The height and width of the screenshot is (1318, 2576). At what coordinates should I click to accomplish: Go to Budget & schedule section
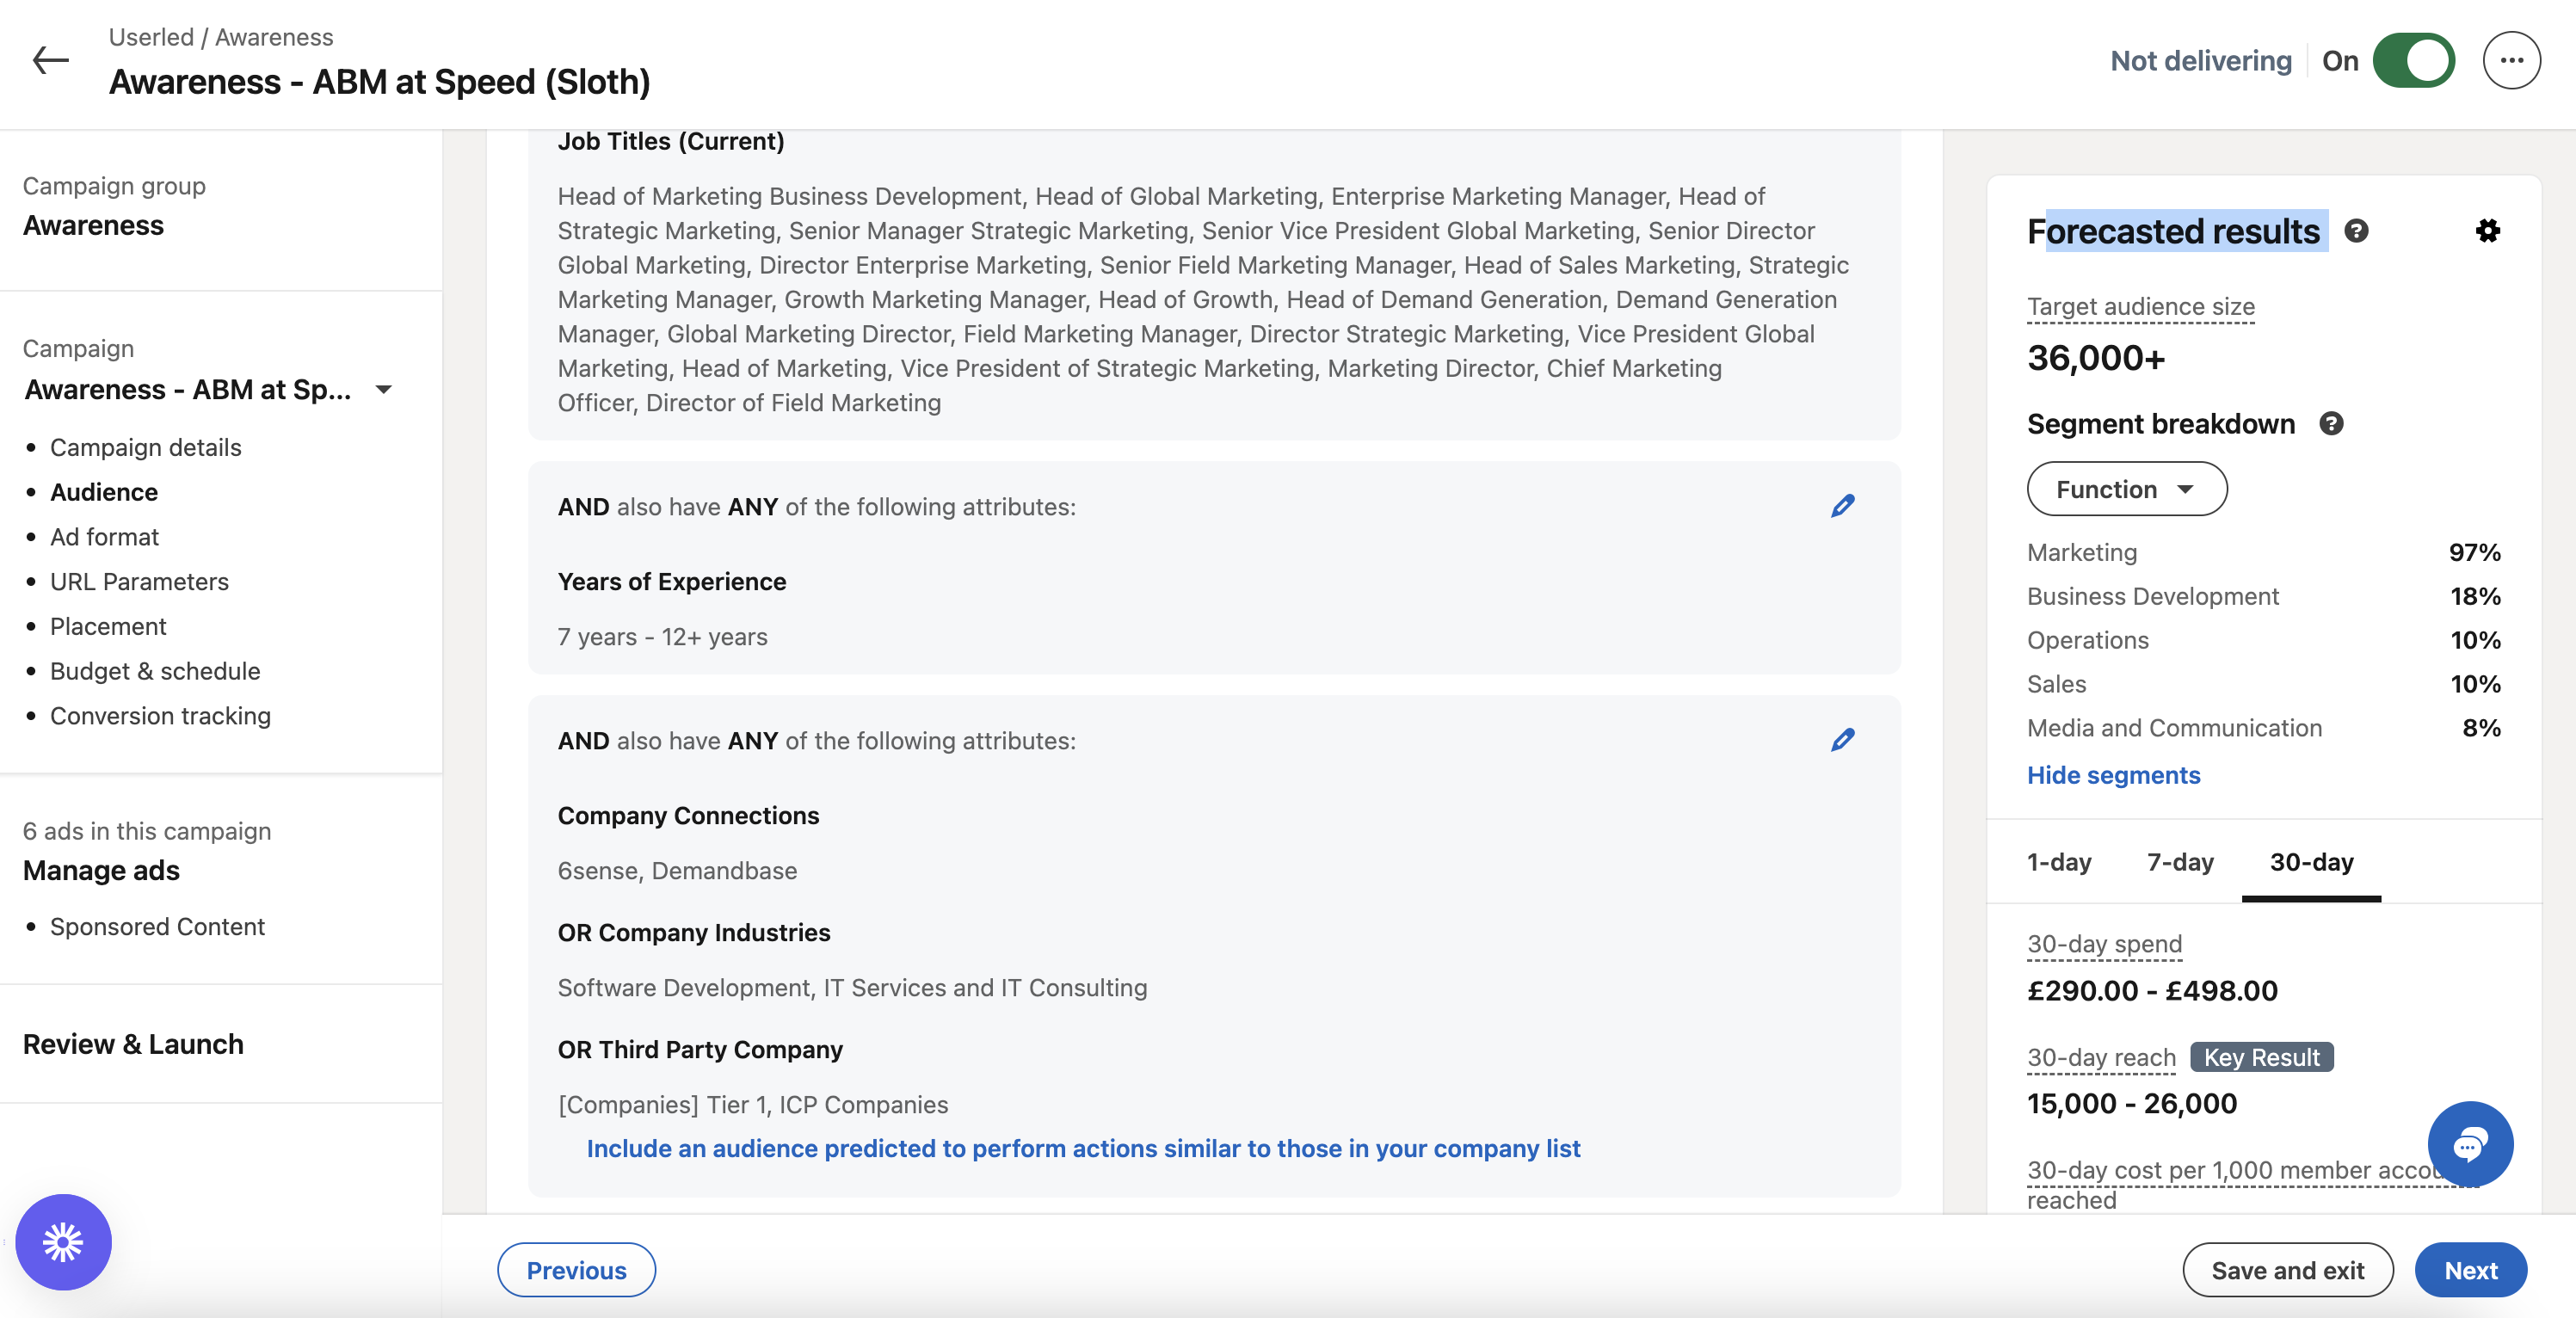pos(155,671)
